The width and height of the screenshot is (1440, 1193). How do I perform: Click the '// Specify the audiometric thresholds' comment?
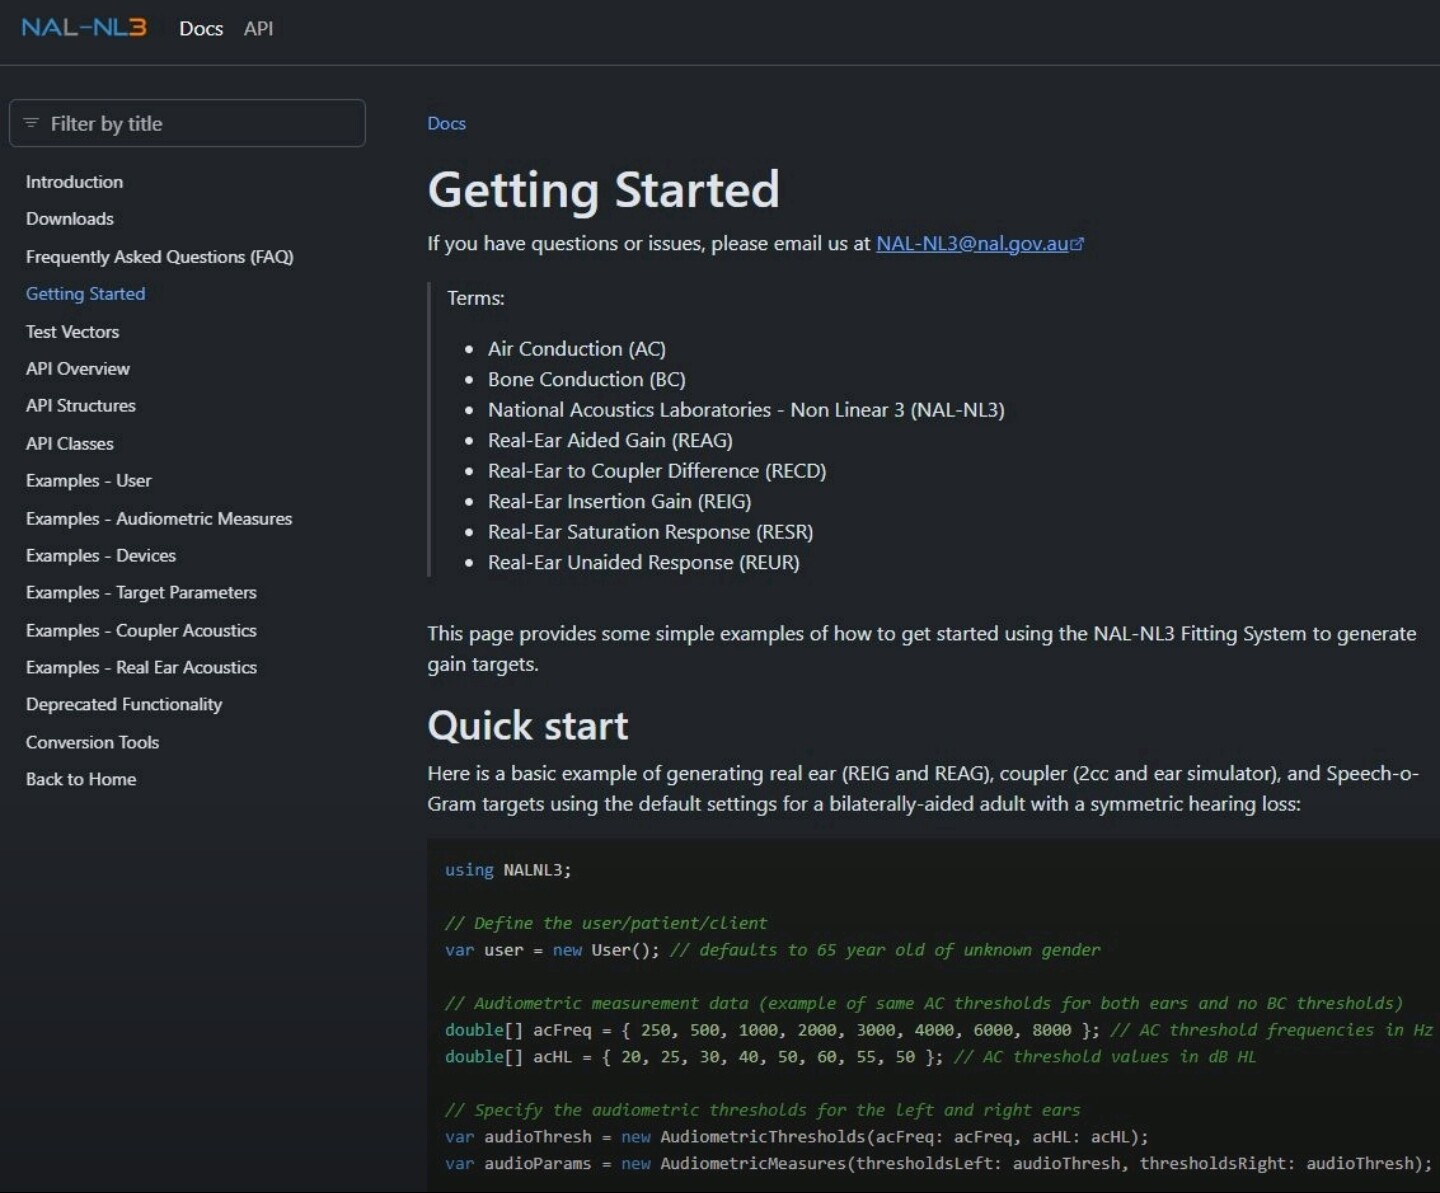(x=763, y=1110)
